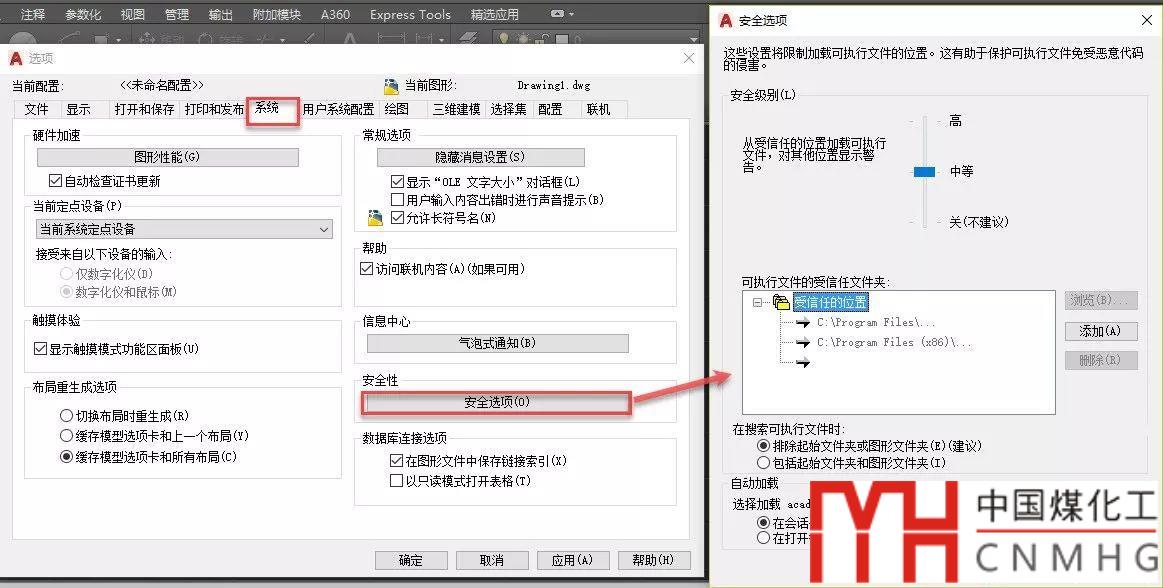Select the 系统 tab

(267, 108)
